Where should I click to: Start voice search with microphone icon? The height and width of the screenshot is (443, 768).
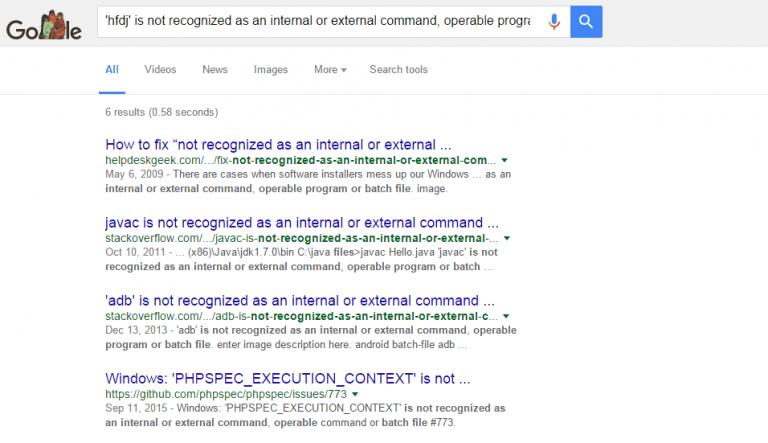[554, 22]
